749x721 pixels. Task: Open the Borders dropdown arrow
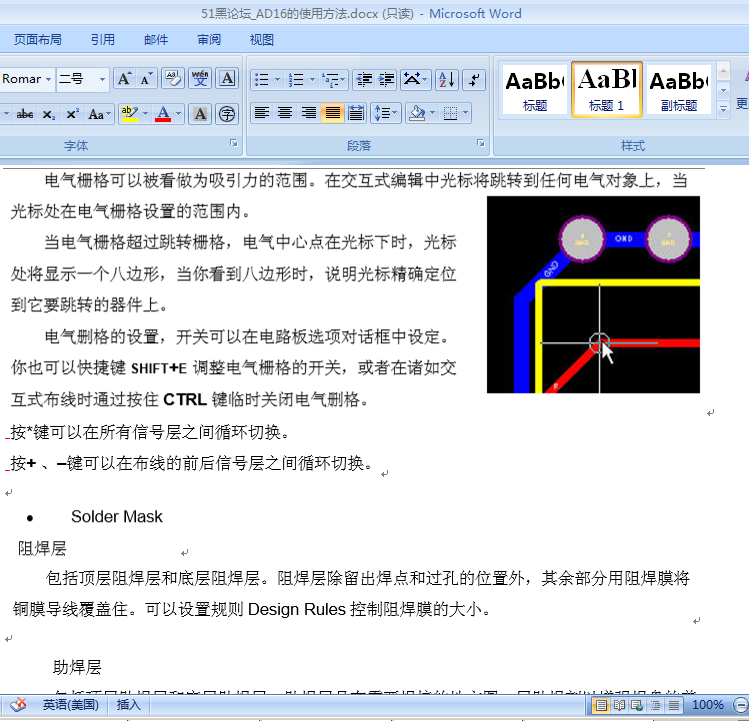click(466, 113)
